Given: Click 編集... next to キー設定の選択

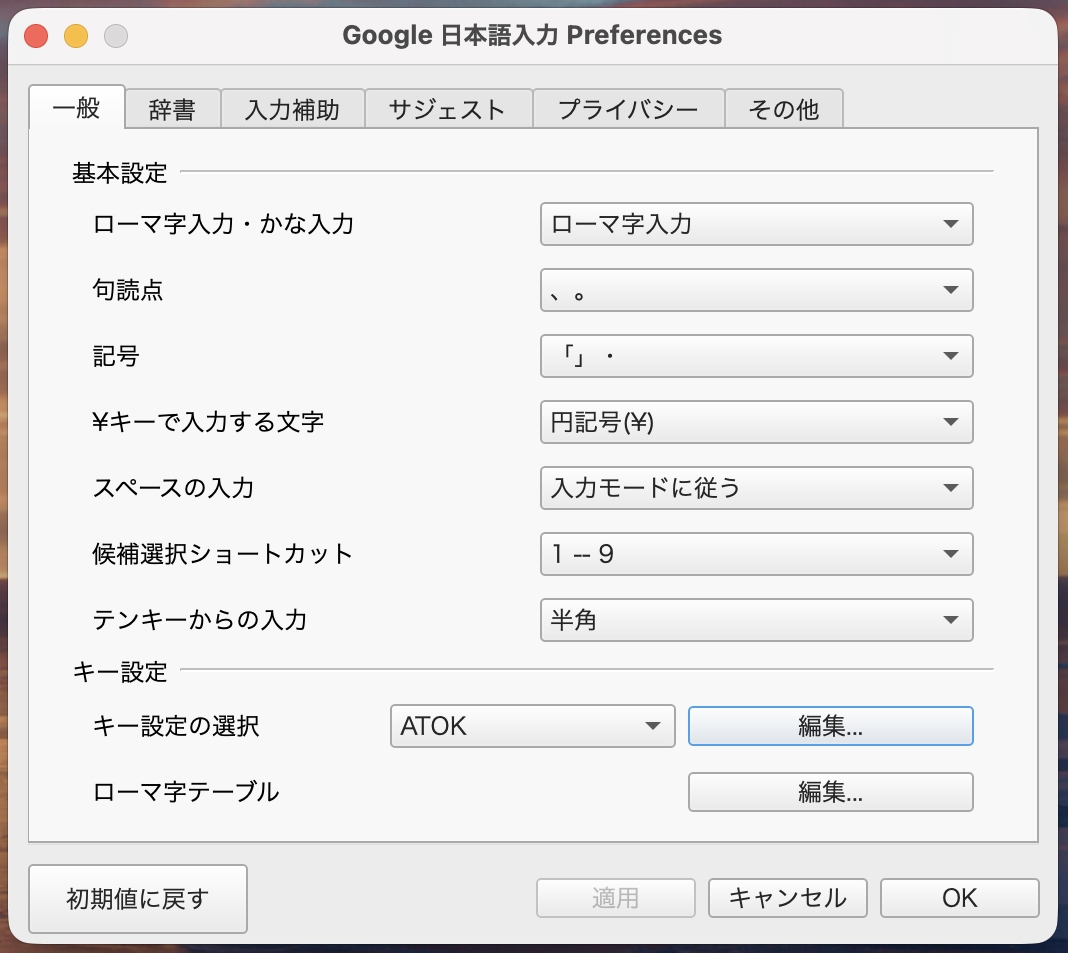Looking at the screenshot, I should point(830,726).
